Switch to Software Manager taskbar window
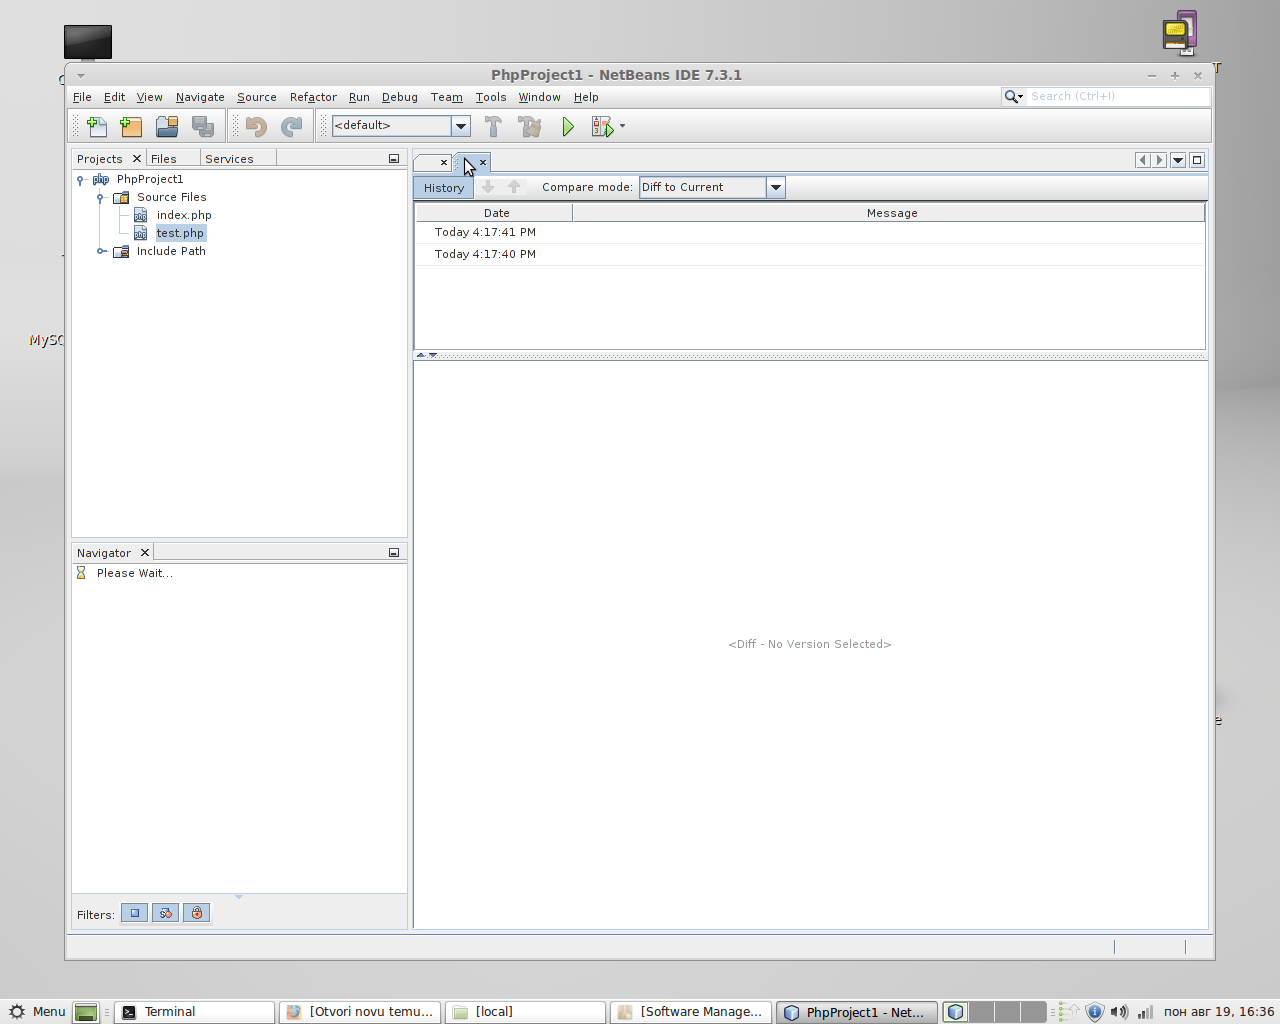The image size is (1280, 1024). (691, 1012)
